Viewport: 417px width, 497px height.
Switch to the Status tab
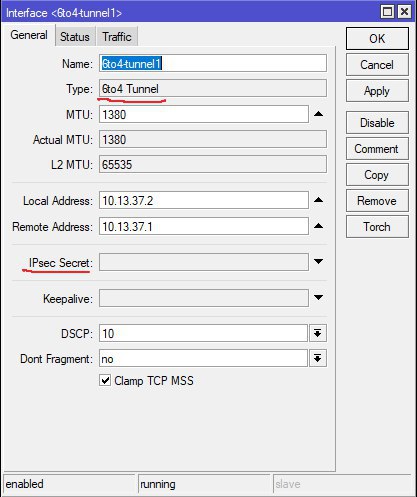tap(75, 37)
